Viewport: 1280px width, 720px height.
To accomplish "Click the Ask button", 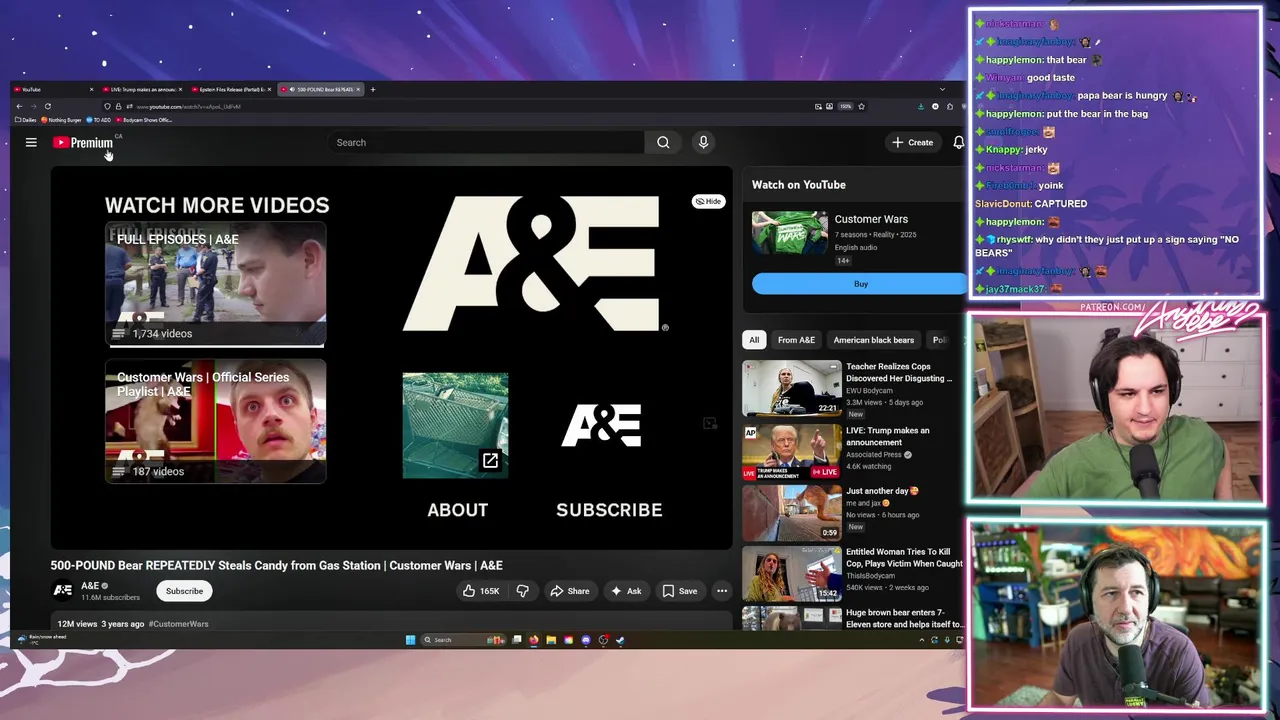I will tap(626, 591).
